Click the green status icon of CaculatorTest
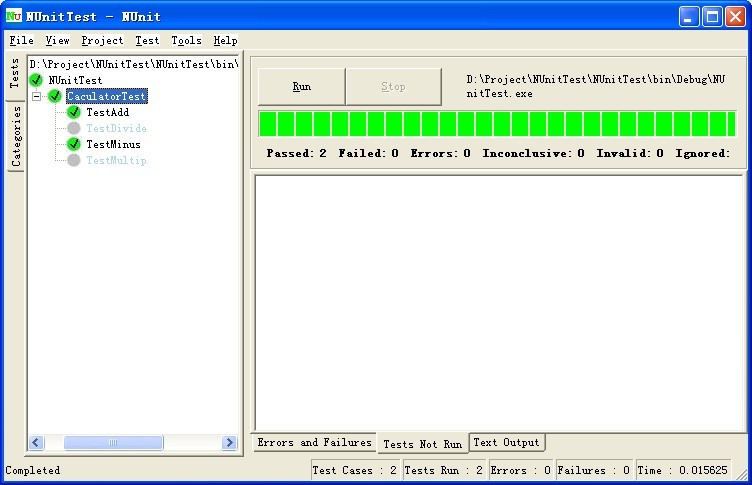The height and width of the screenshot is (485, 752). click(x=55, y=96)
